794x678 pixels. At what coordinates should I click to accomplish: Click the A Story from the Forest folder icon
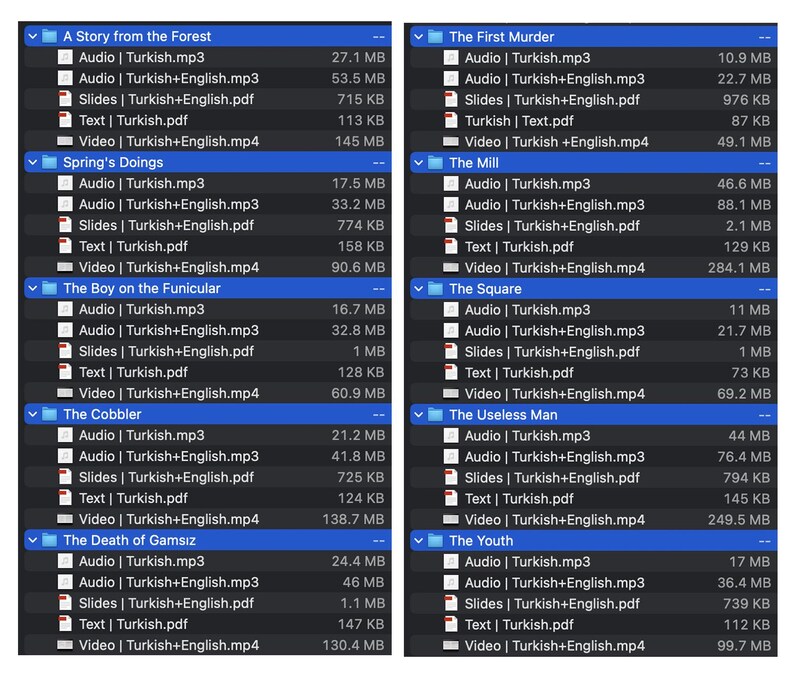point(49,36)
